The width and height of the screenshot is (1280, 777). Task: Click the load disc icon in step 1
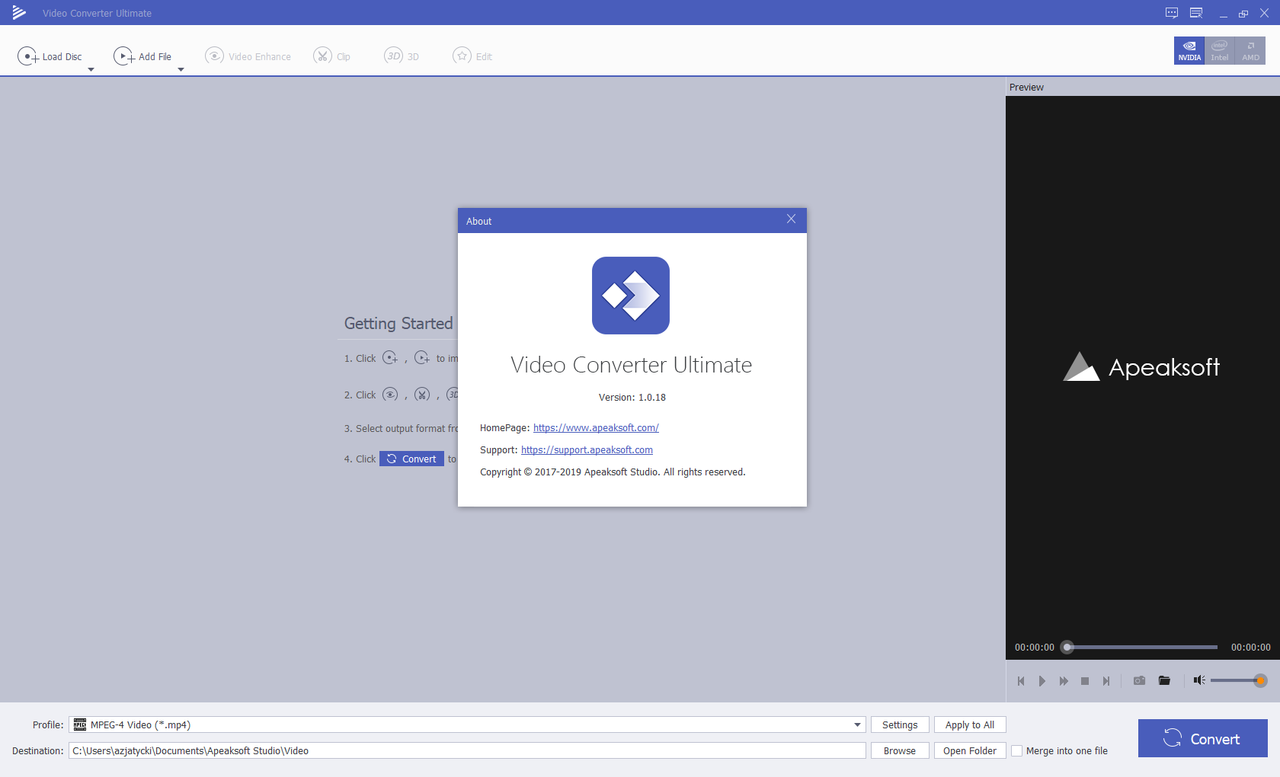tap(391, 358)
